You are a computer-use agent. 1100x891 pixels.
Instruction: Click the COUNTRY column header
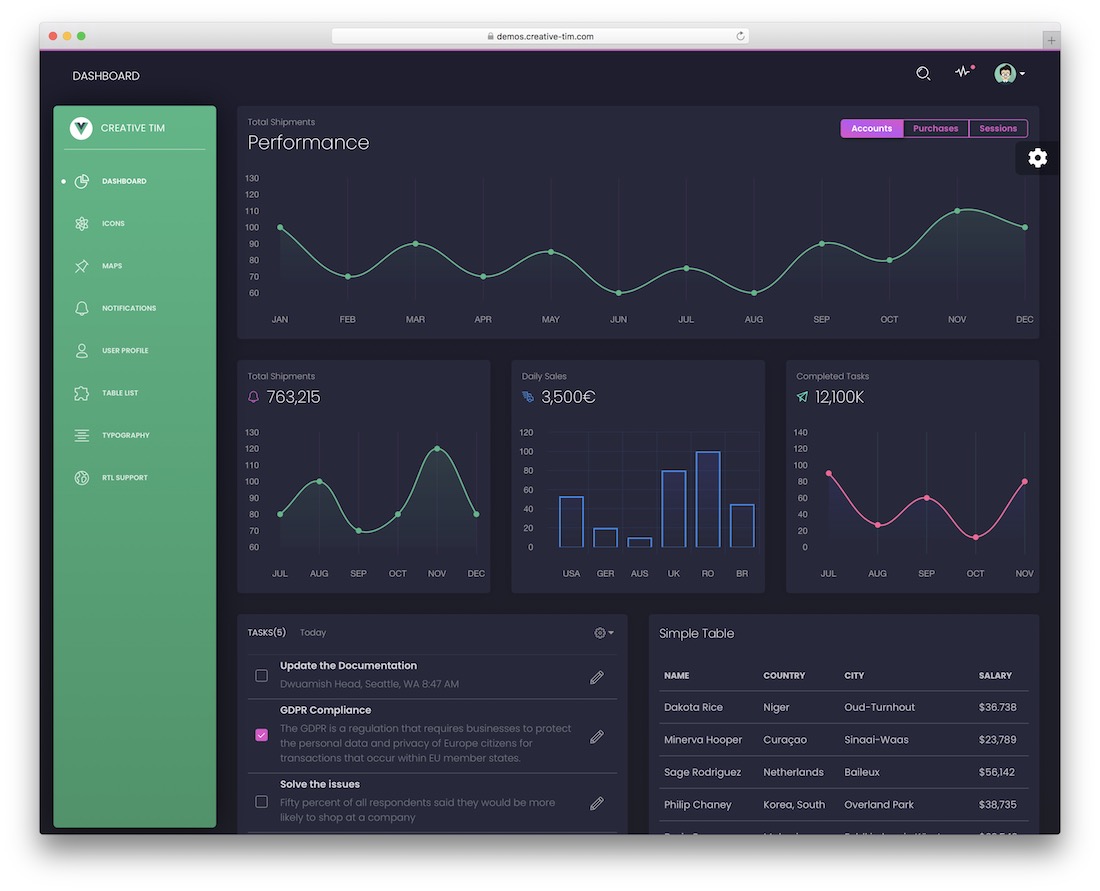click(x=784, y=676)
